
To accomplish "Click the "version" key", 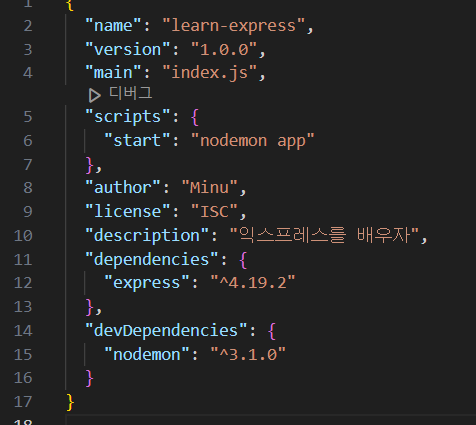I will coord(128,50).
